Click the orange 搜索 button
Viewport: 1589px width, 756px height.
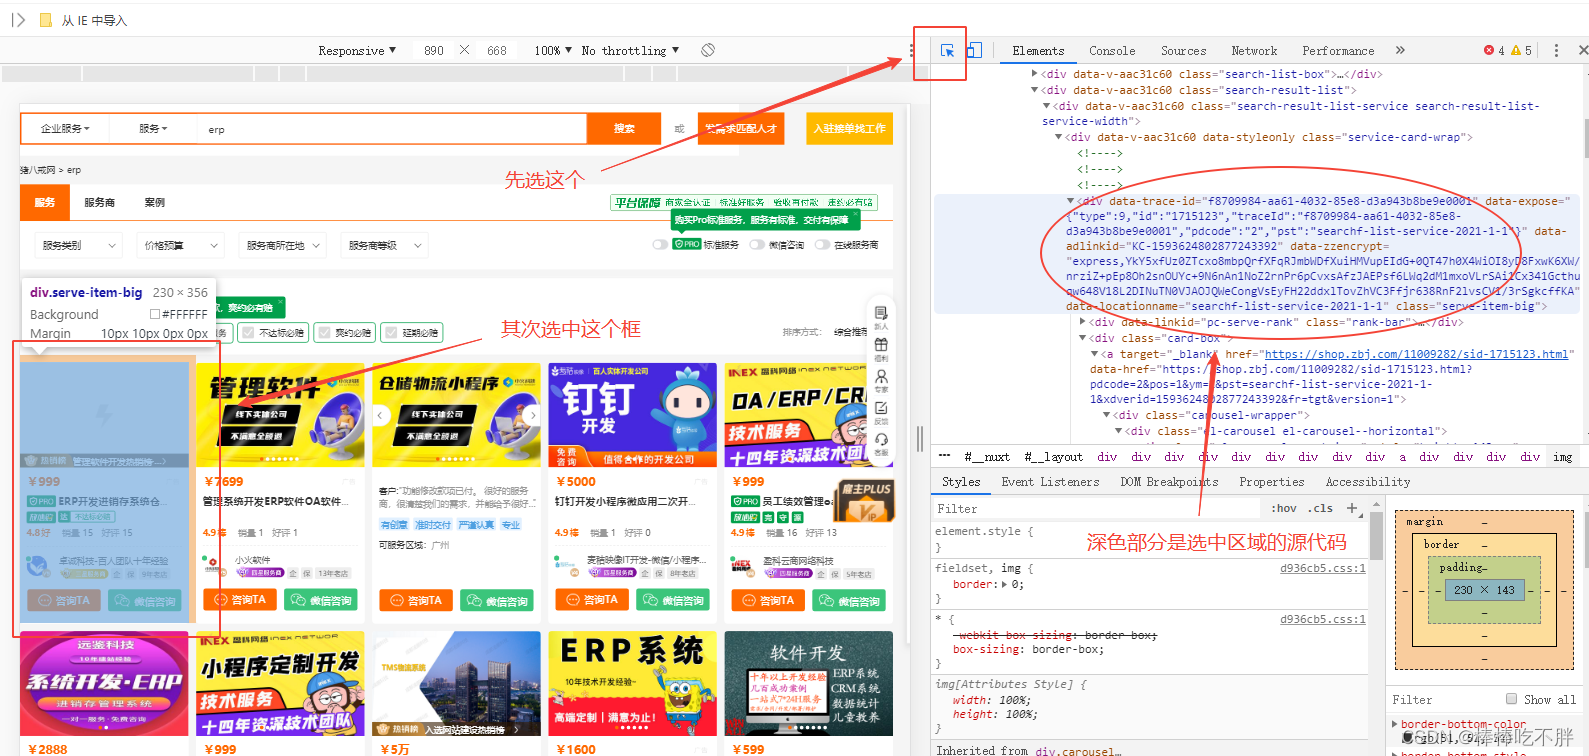click(x=624, y=128)
